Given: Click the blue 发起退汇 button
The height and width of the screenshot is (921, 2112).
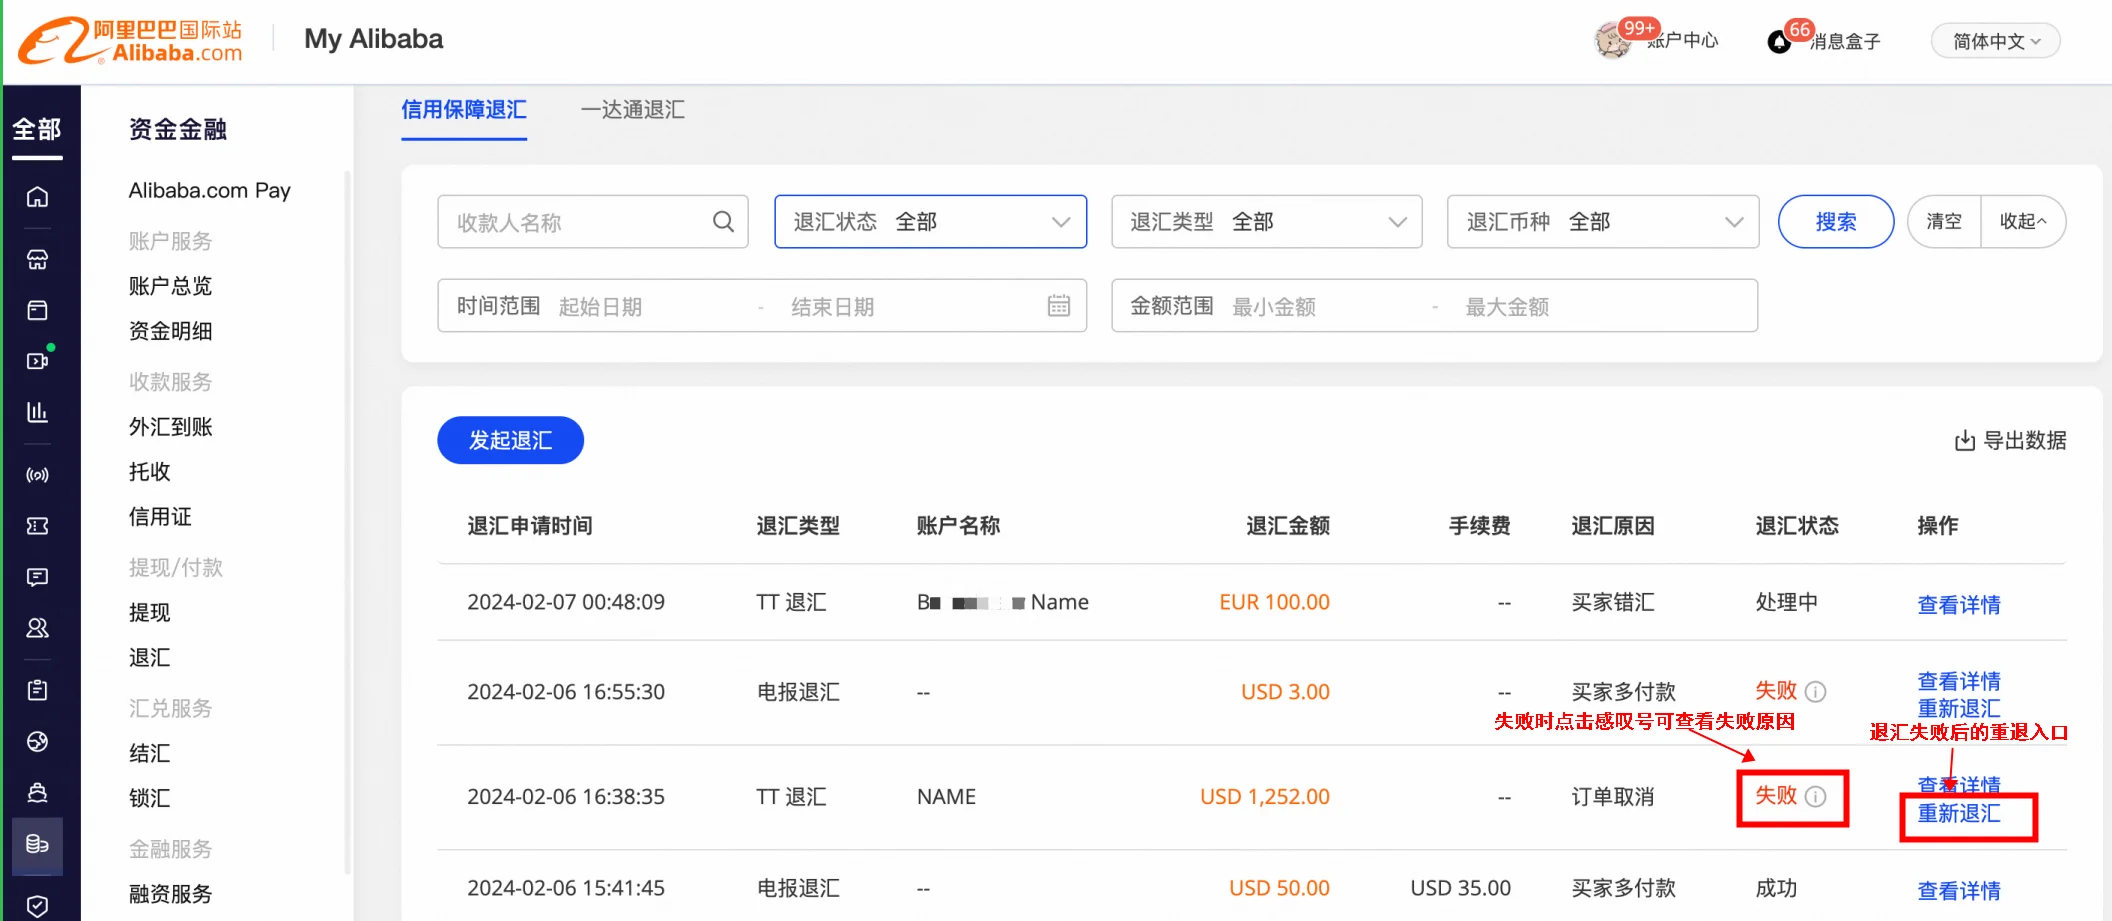Looking at the screenshot, I should click(510, 440).
